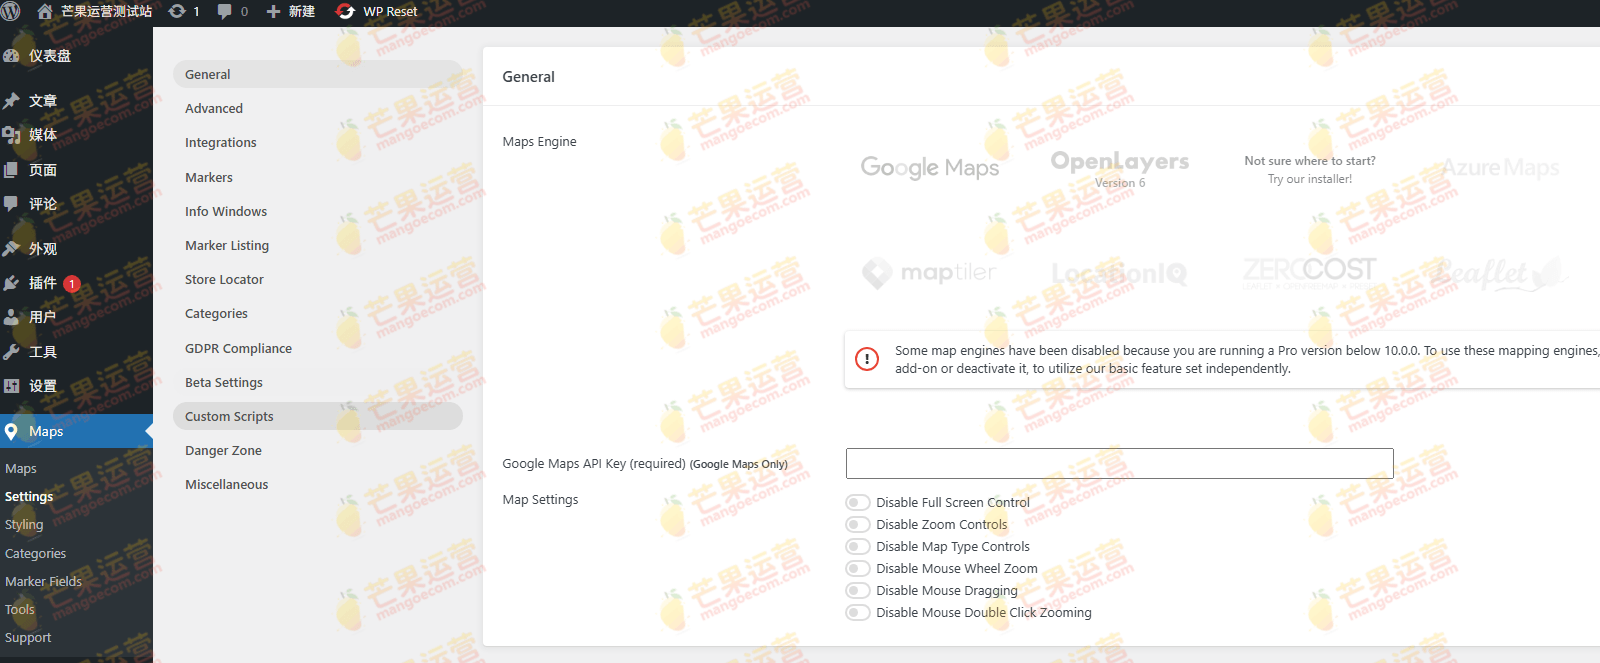Open the comments bubble icon in admin bar
Viewport: 1600px width, 663px height.
point(224,12)
